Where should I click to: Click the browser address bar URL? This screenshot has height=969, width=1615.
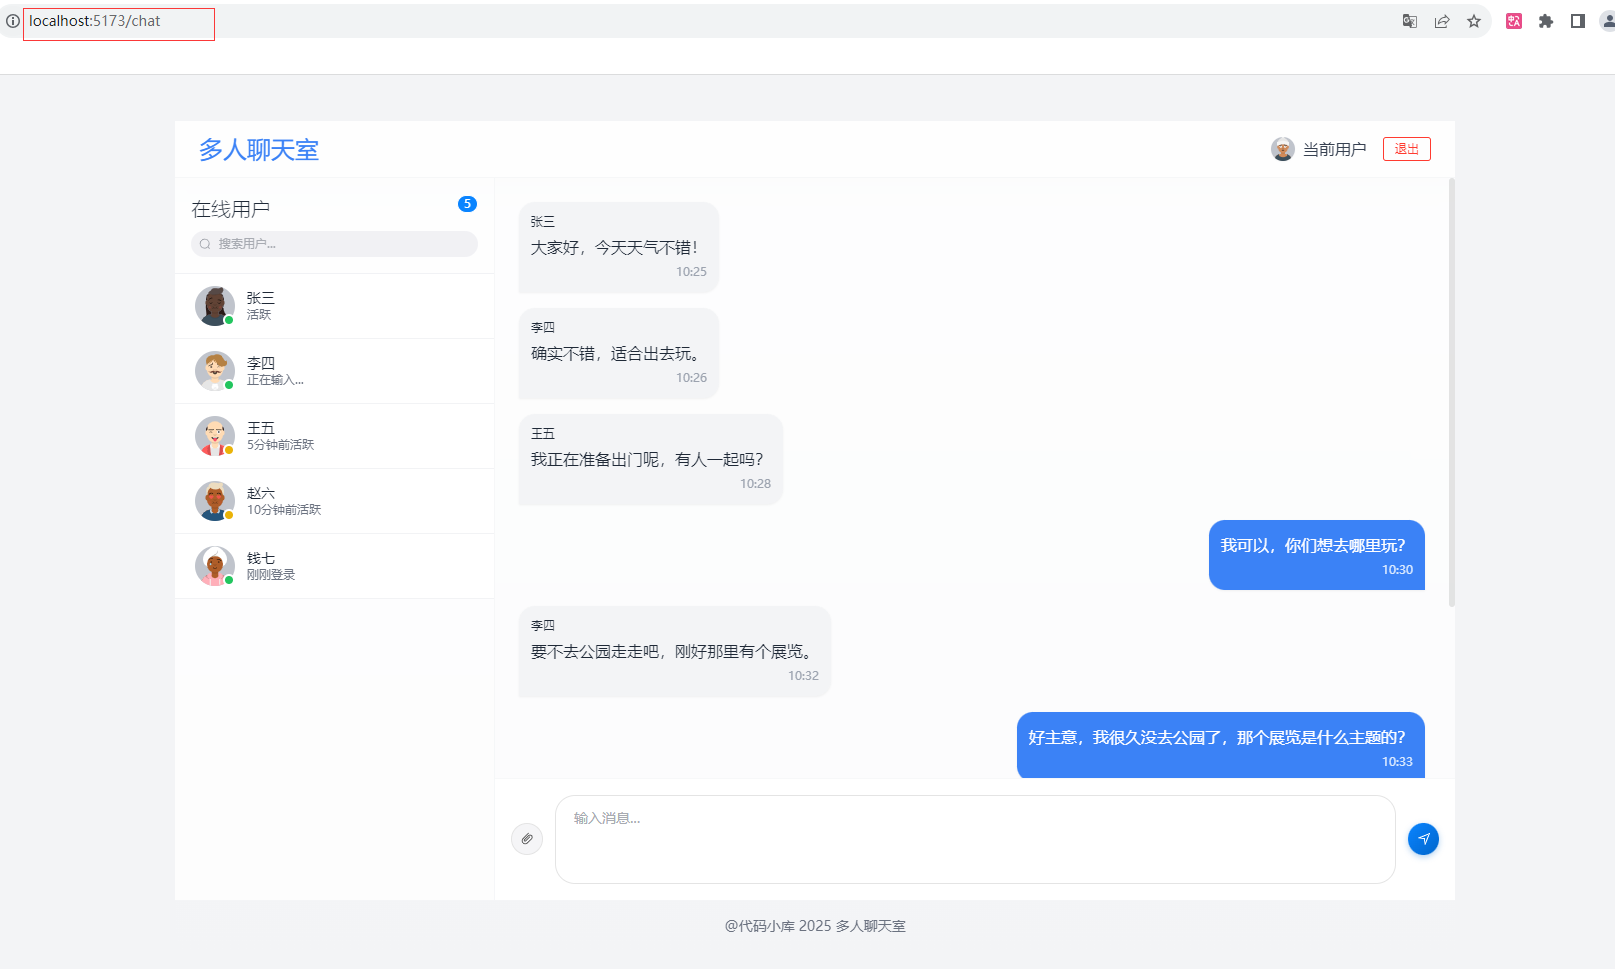pos(95,21)
